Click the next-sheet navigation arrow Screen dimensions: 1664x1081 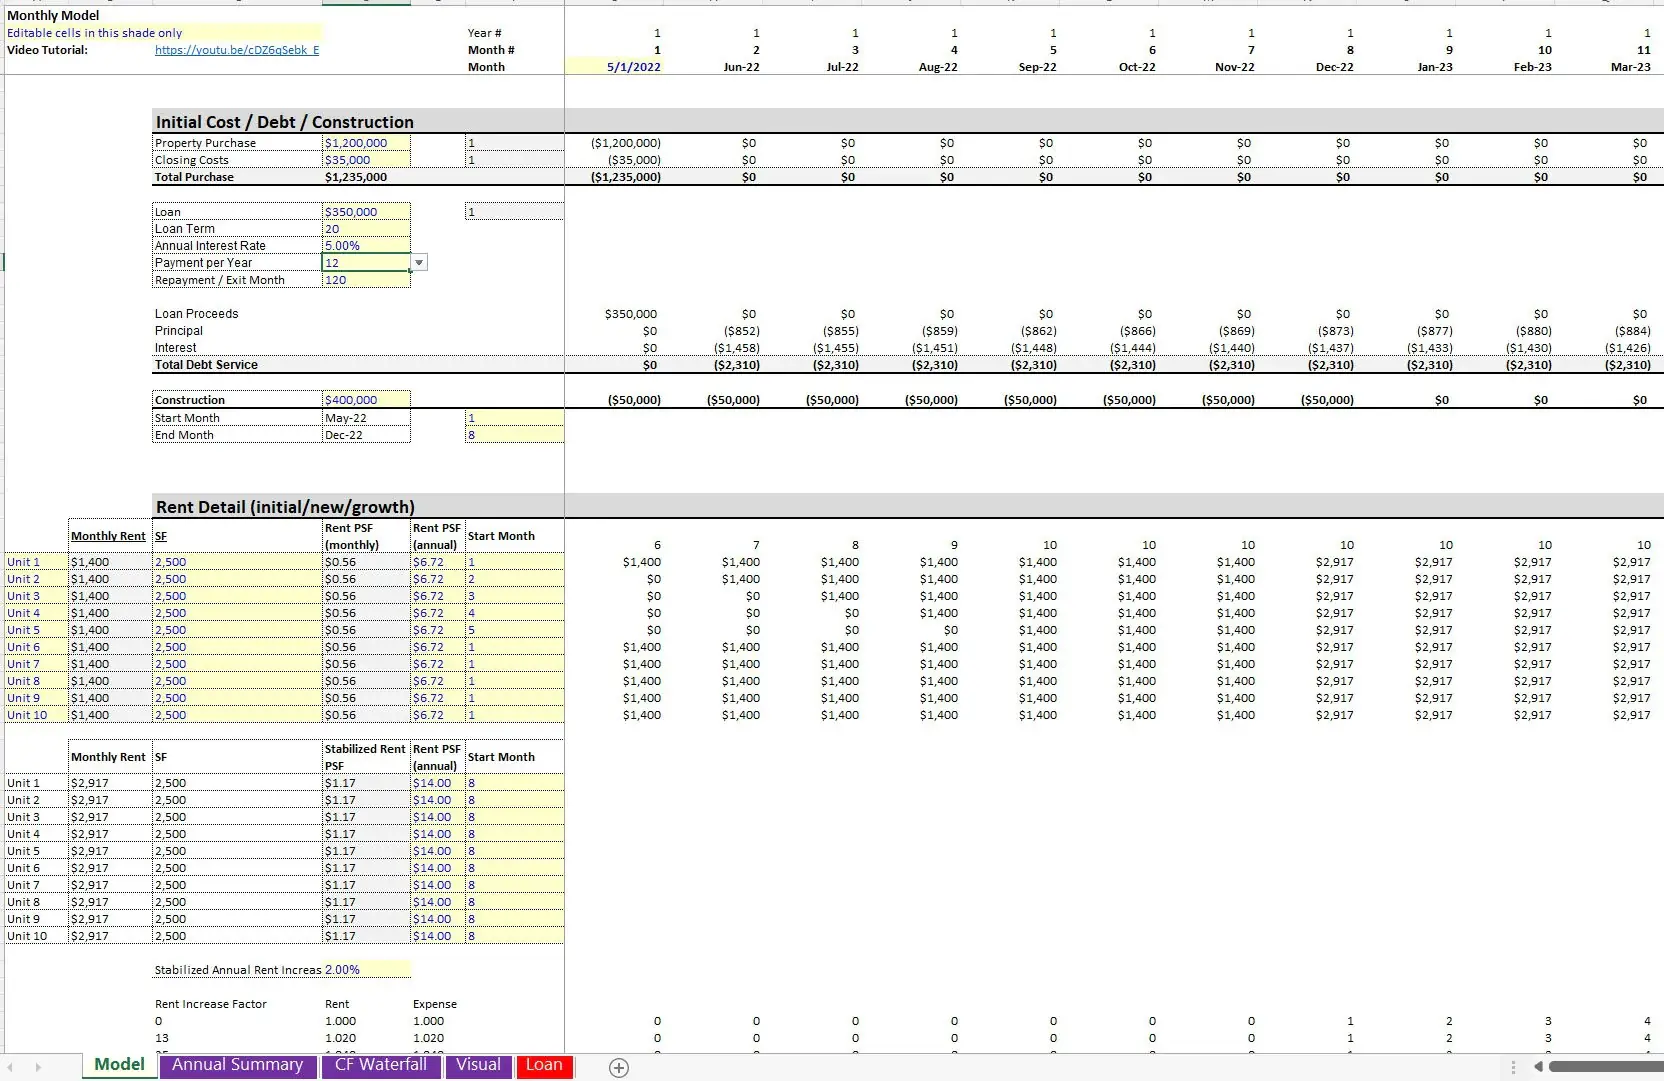point(38,1068)
